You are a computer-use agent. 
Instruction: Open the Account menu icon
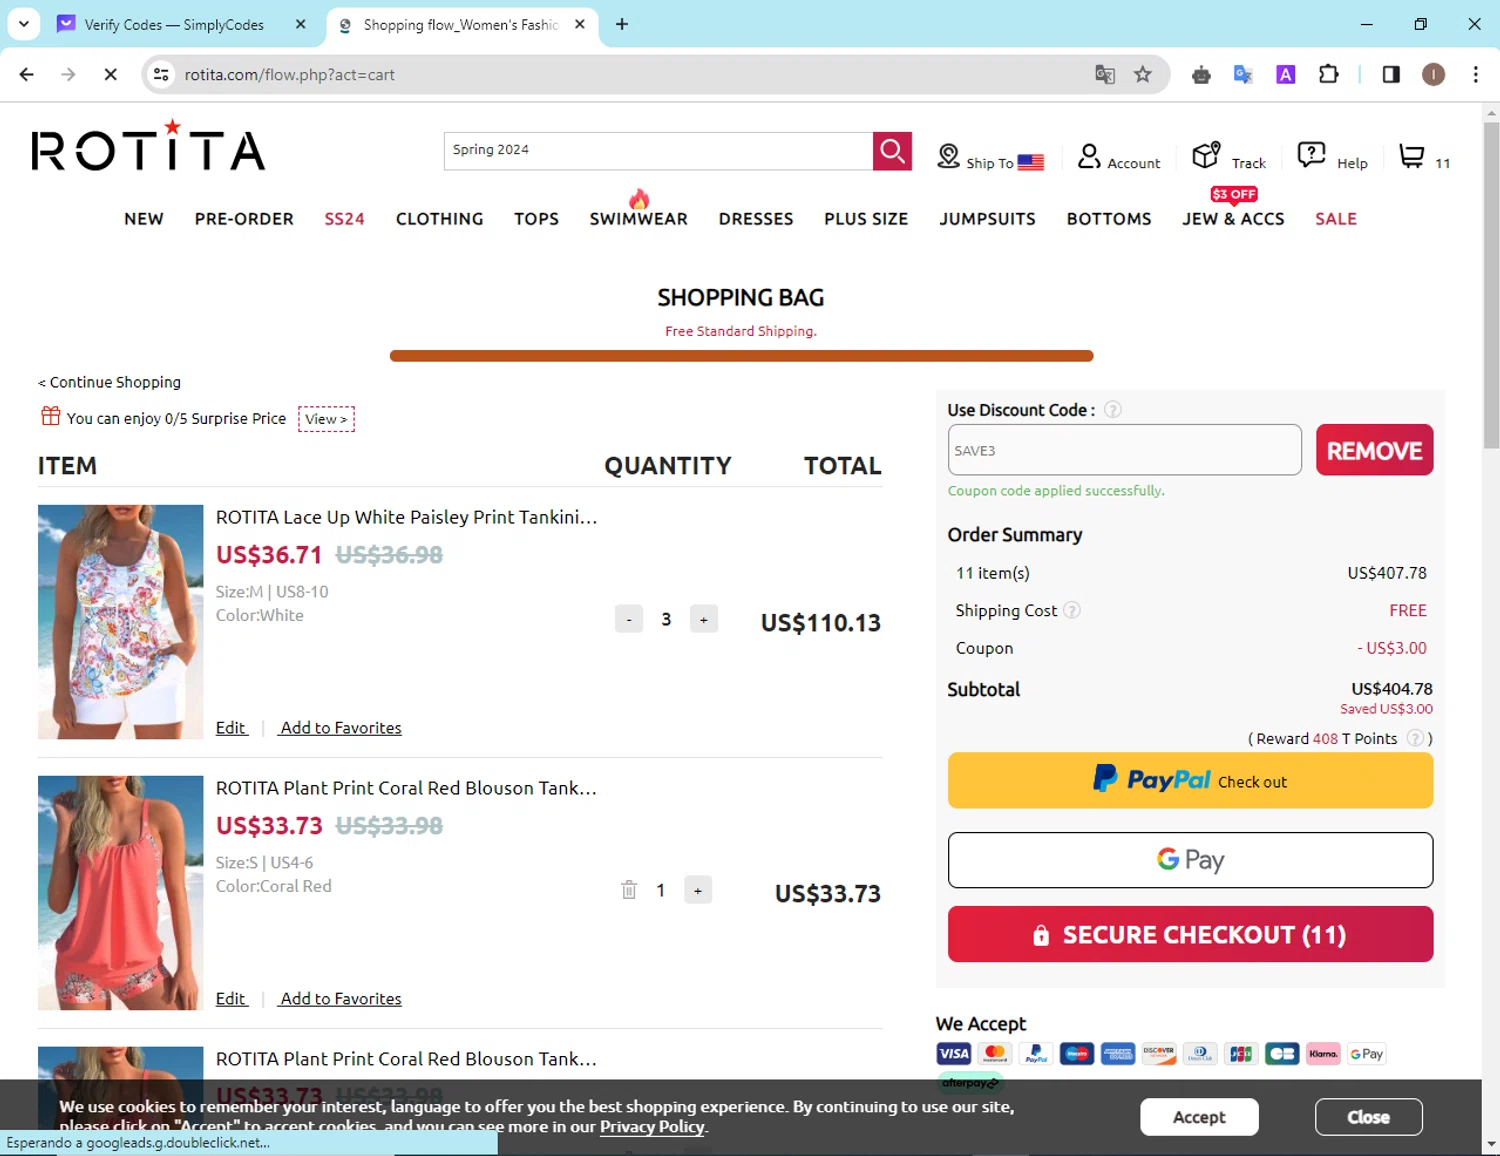(1089, 156)
